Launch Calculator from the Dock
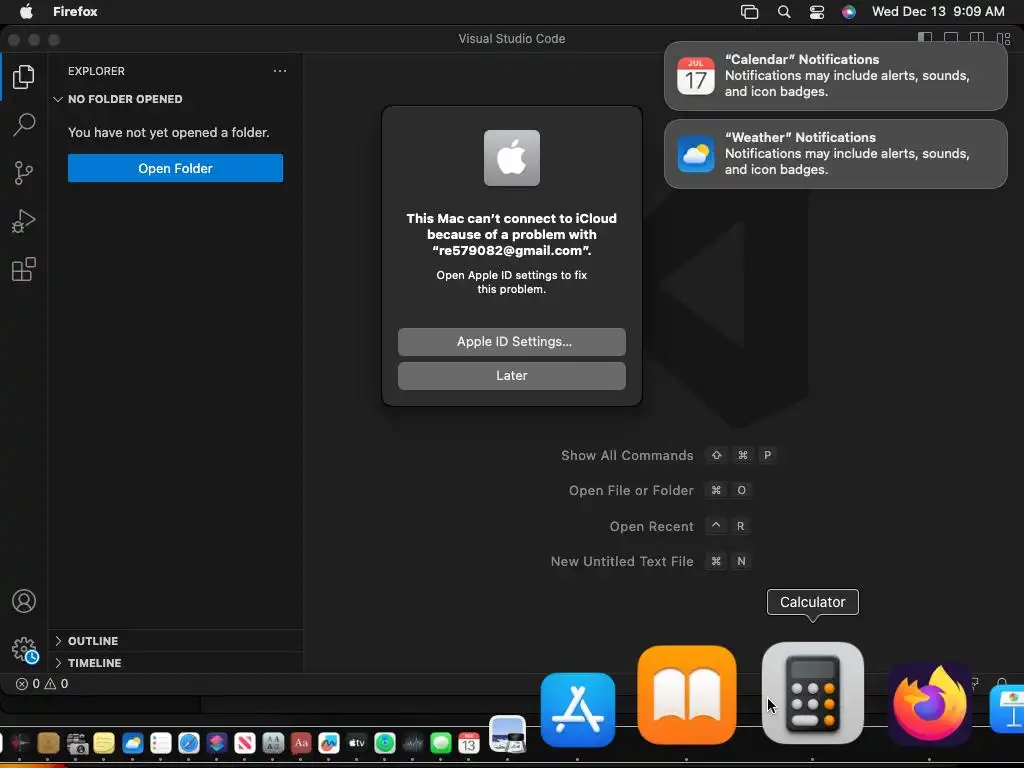The width and height of the screenshot is (1024, 768). pyautogui.click(x=812, y=693)
